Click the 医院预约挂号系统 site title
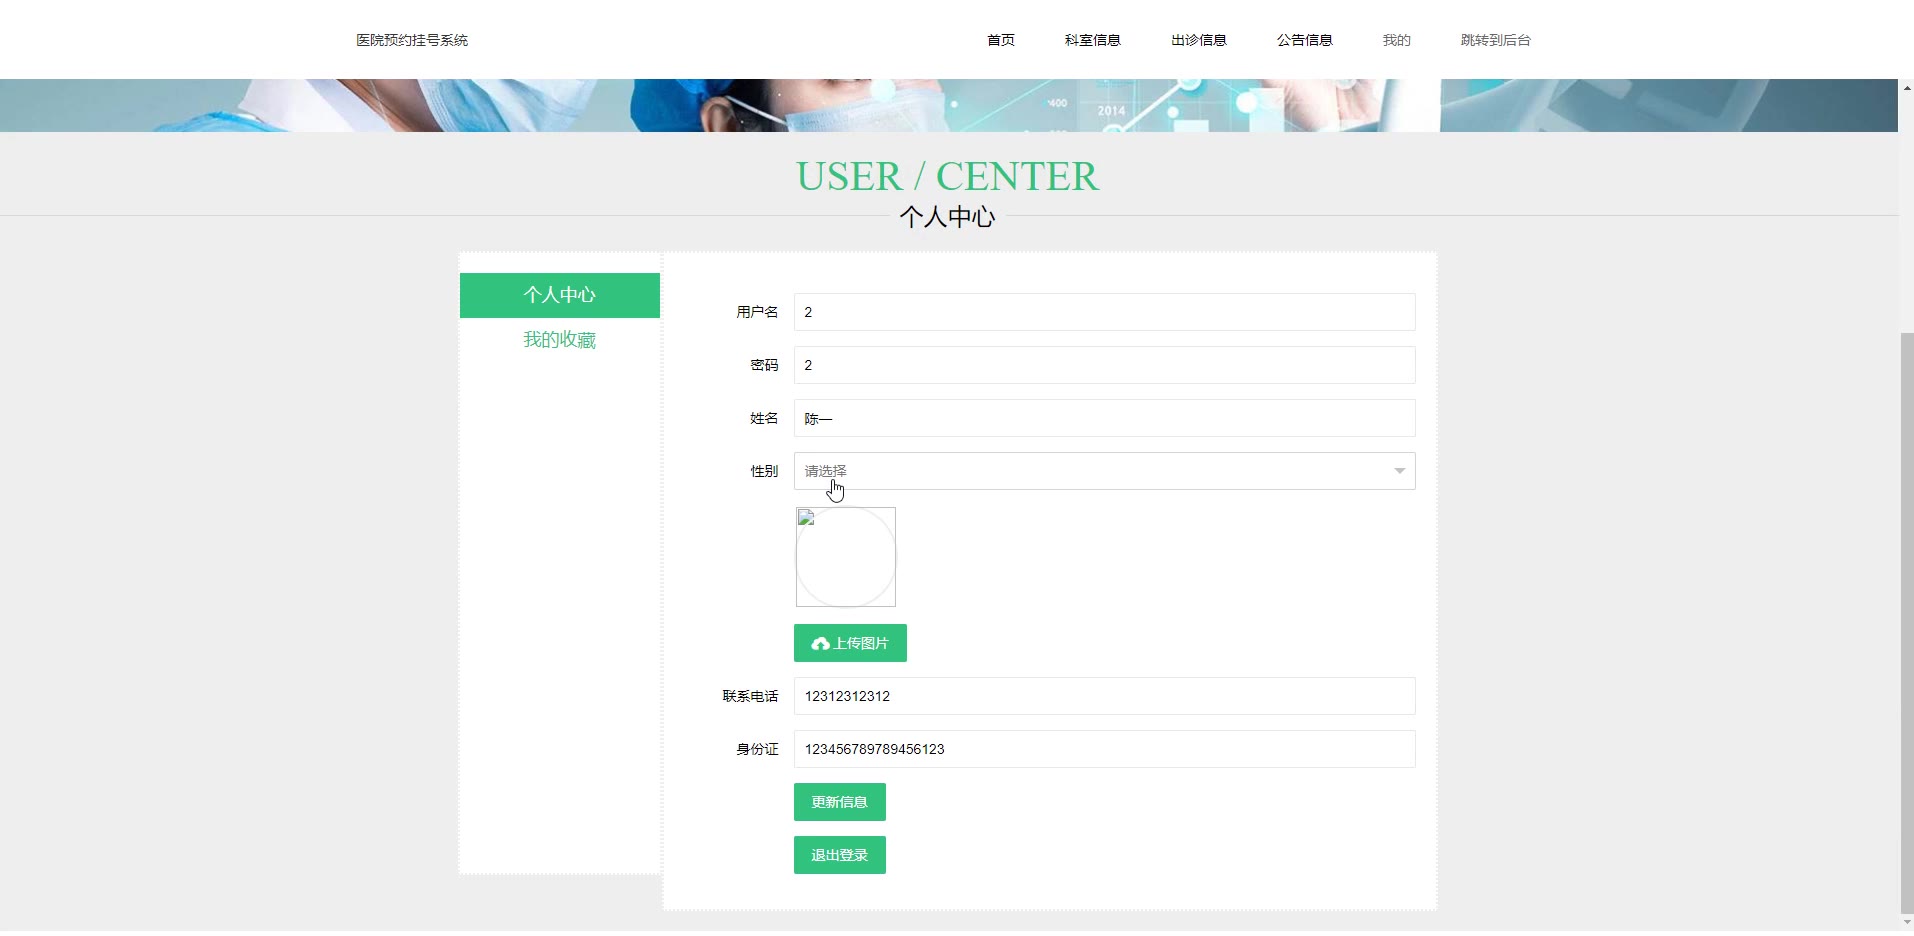 coord(412,40)
